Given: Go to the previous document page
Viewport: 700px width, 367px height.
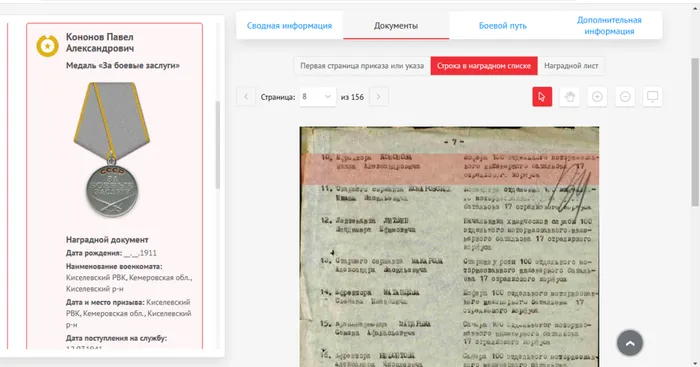Looking at the screenshot, I should [x=246, y=97].
